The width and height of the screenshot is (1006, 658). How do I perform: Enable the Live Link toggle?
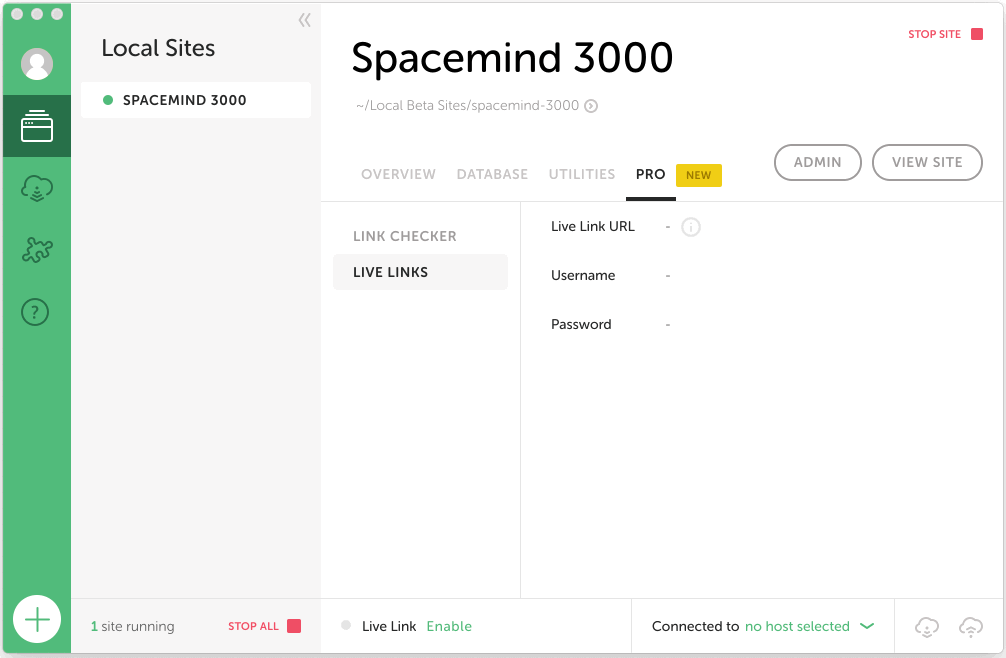click(x=449, y=627)
